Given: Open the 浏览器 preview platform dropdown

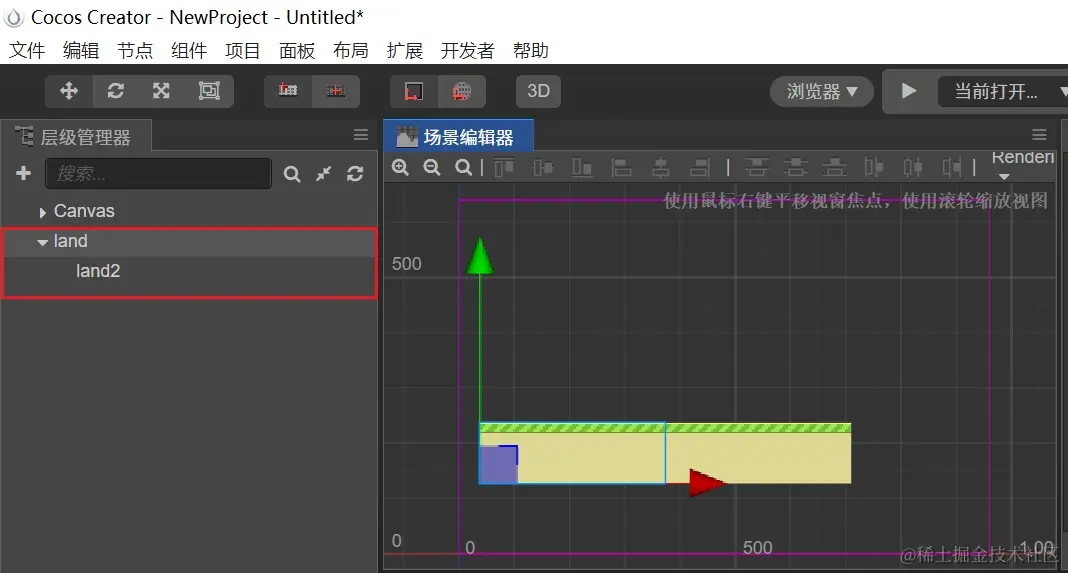Looking at the screenshot, I should point(821,91).
